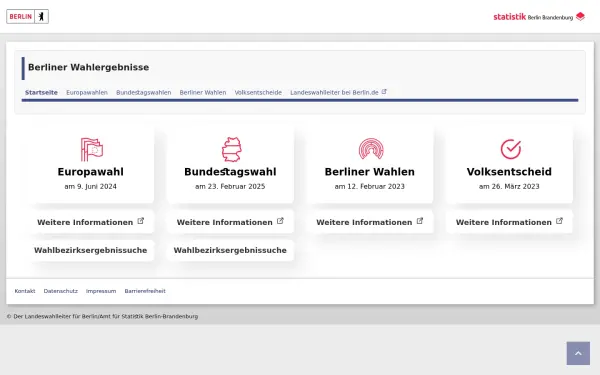This screenshot has height=375, width=600.
Task: Open Wahlbezirksergebnissuche for Bundestagswahl
Action: (x=230, y=250)
